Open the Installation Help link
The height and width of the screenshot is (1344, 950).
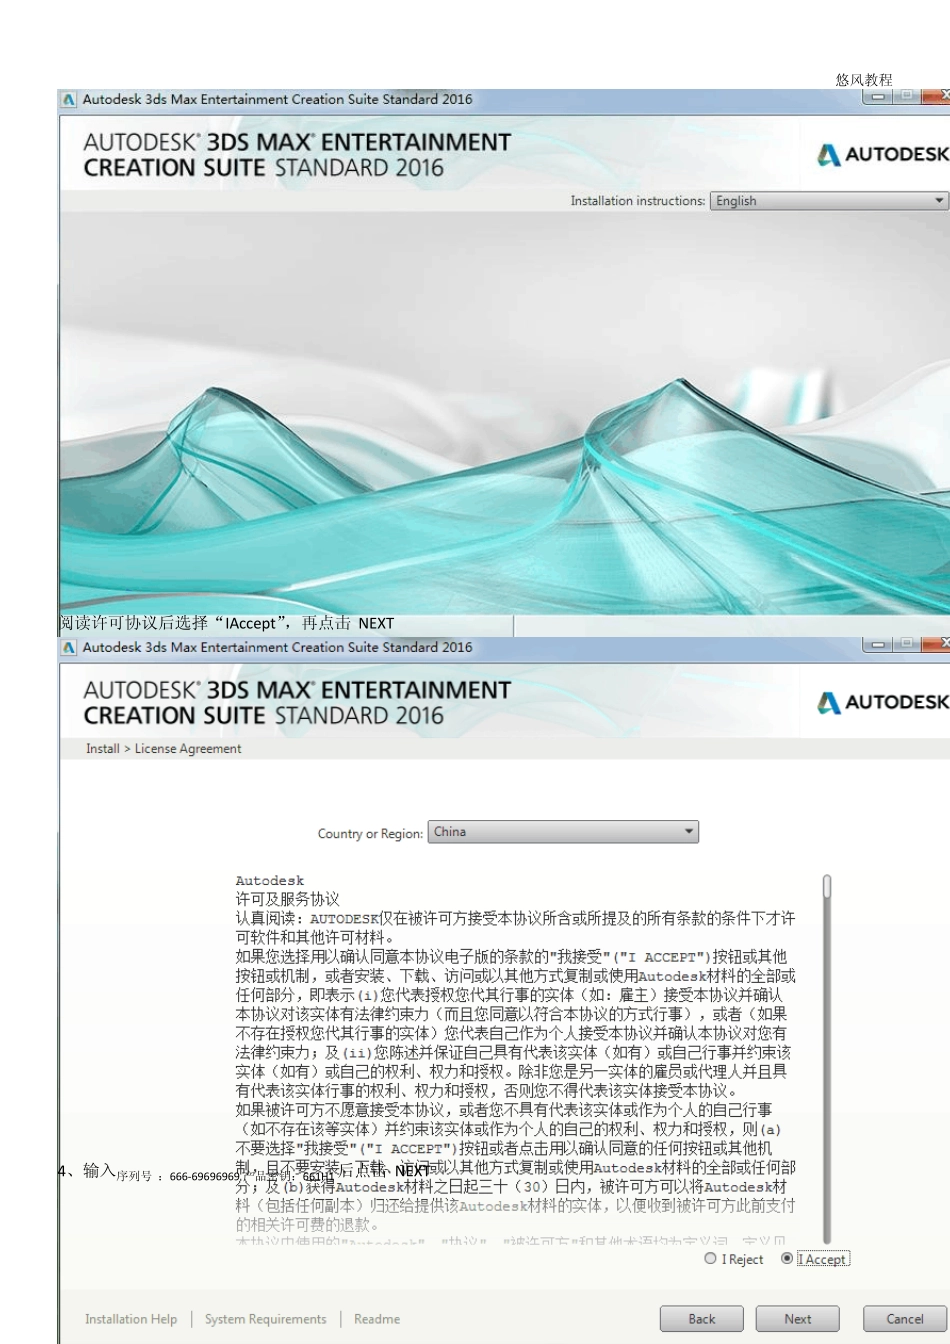tap(131, 1319)
